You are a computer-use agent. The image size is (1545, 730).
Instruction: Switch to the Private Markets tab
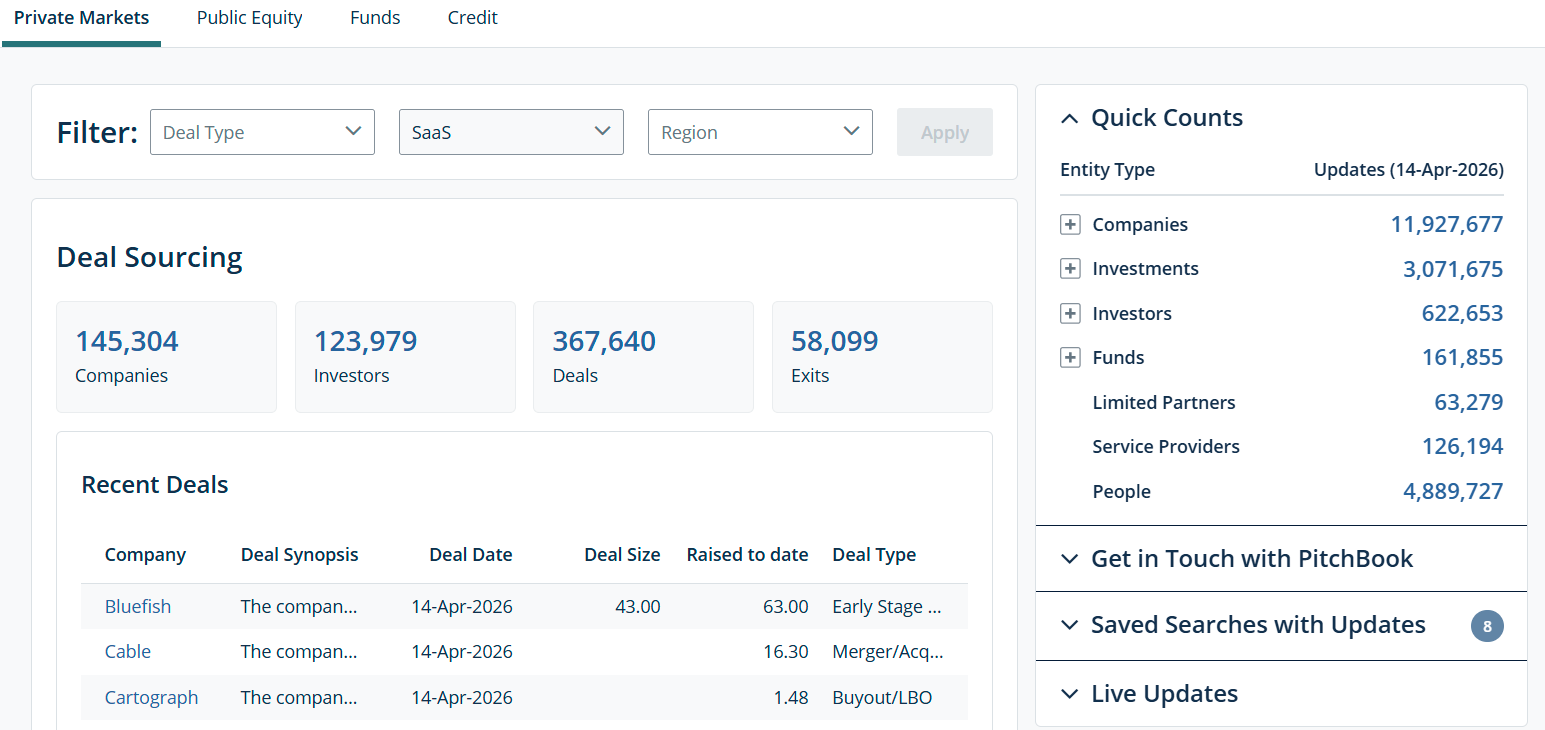[81, 18]
